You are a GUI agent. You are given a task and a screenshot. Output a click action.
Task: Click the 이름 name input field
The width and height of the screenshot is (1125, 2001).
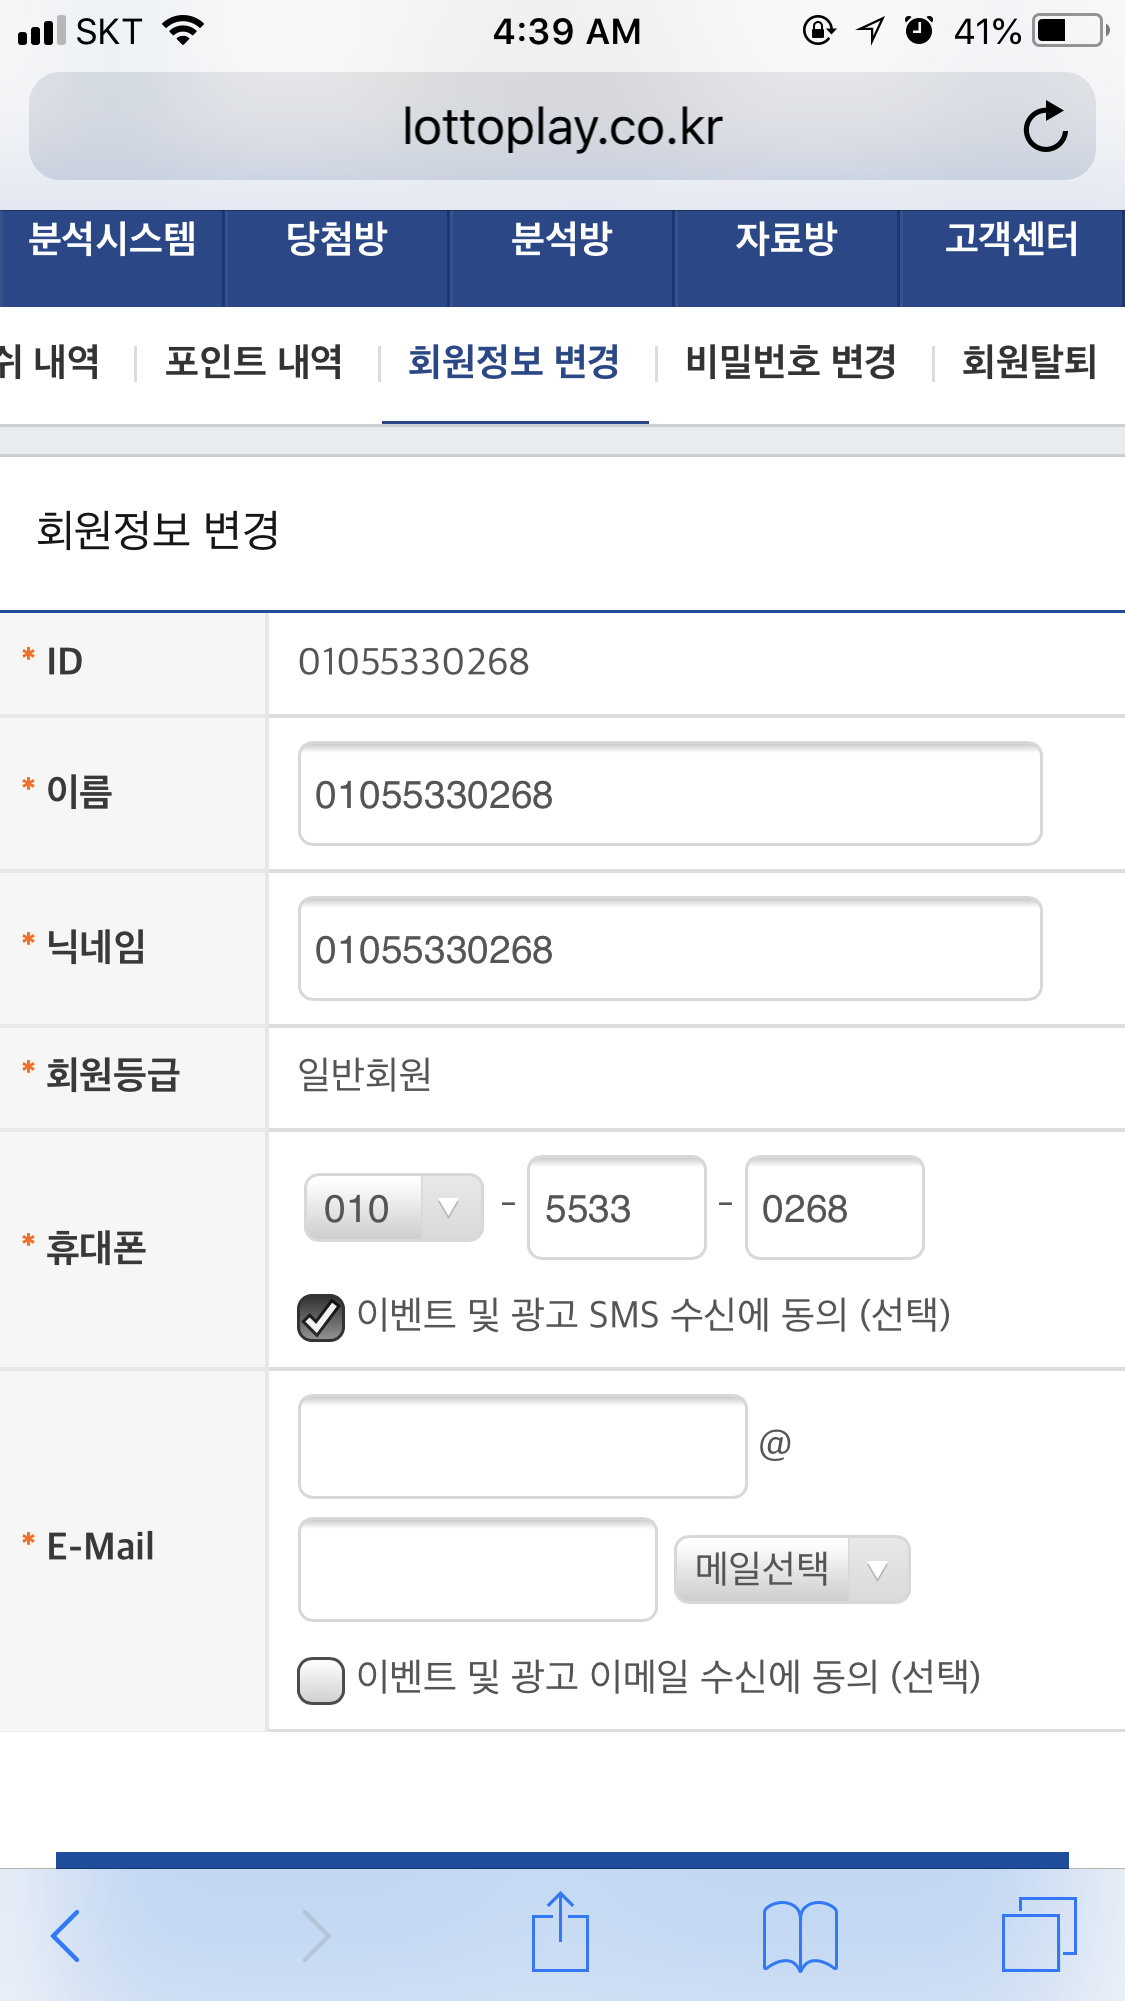[670, 794]
